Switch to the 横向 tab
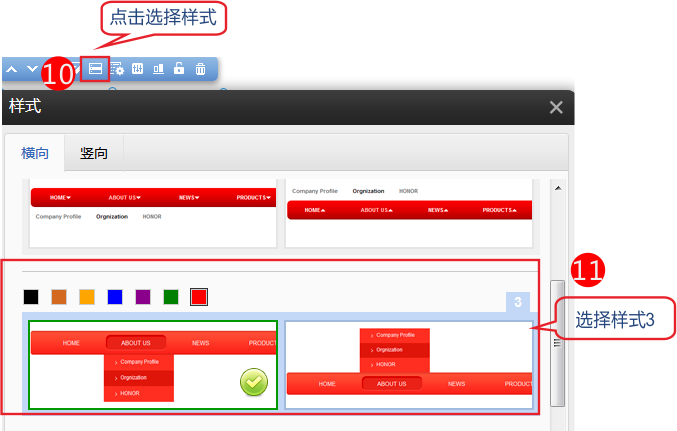 [x=35, y=153]
